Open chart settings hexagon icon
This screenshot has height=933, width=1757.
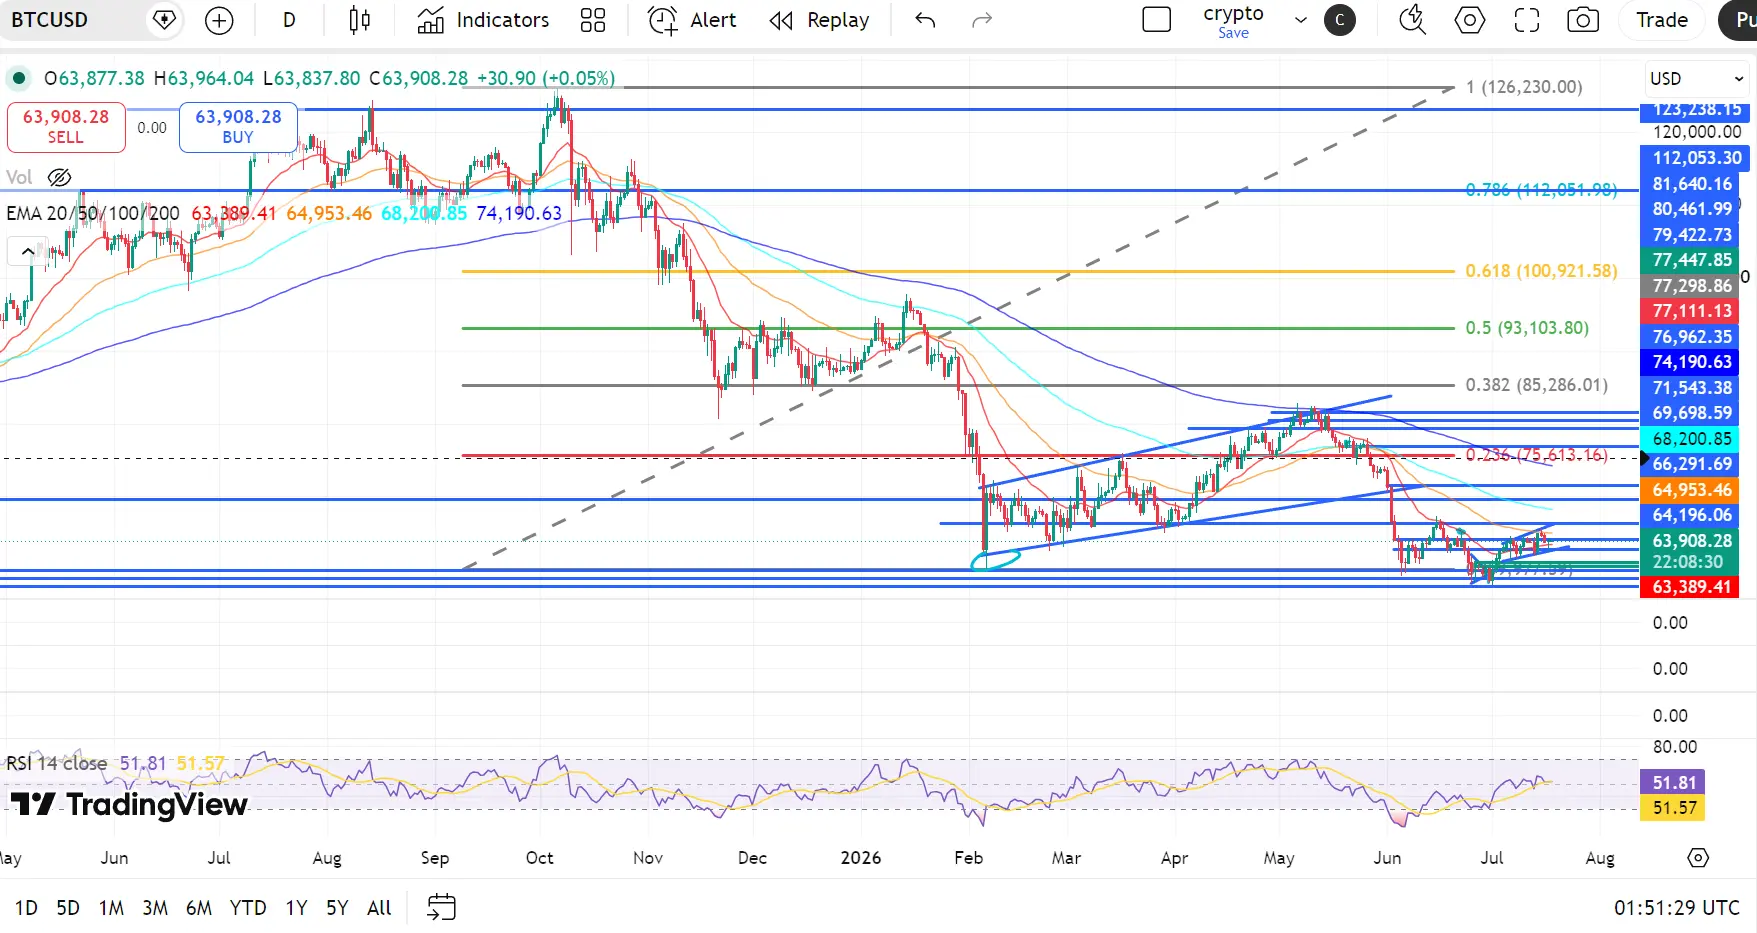tap(1470, 20)
